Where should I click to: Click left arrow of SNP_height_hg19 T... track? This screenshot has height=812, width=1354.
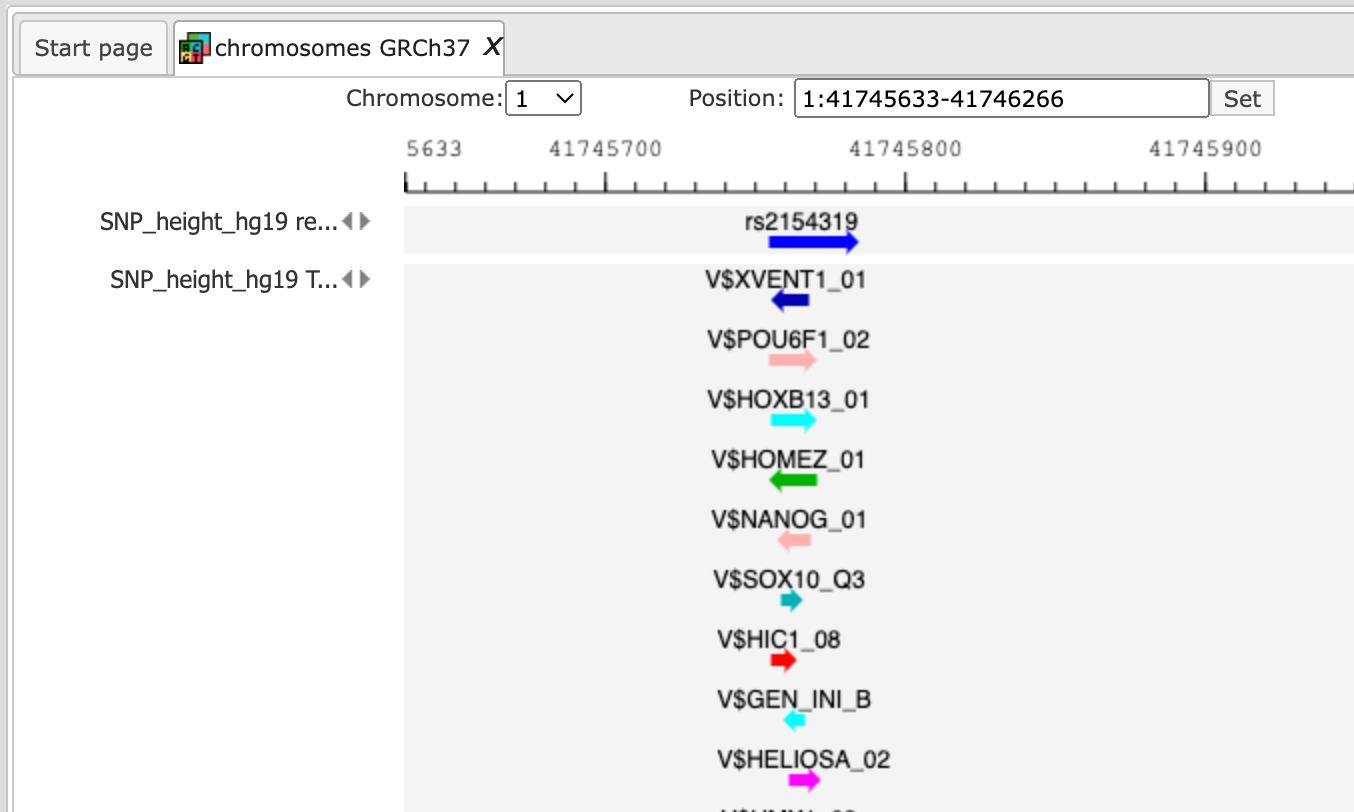pos(348,279)
